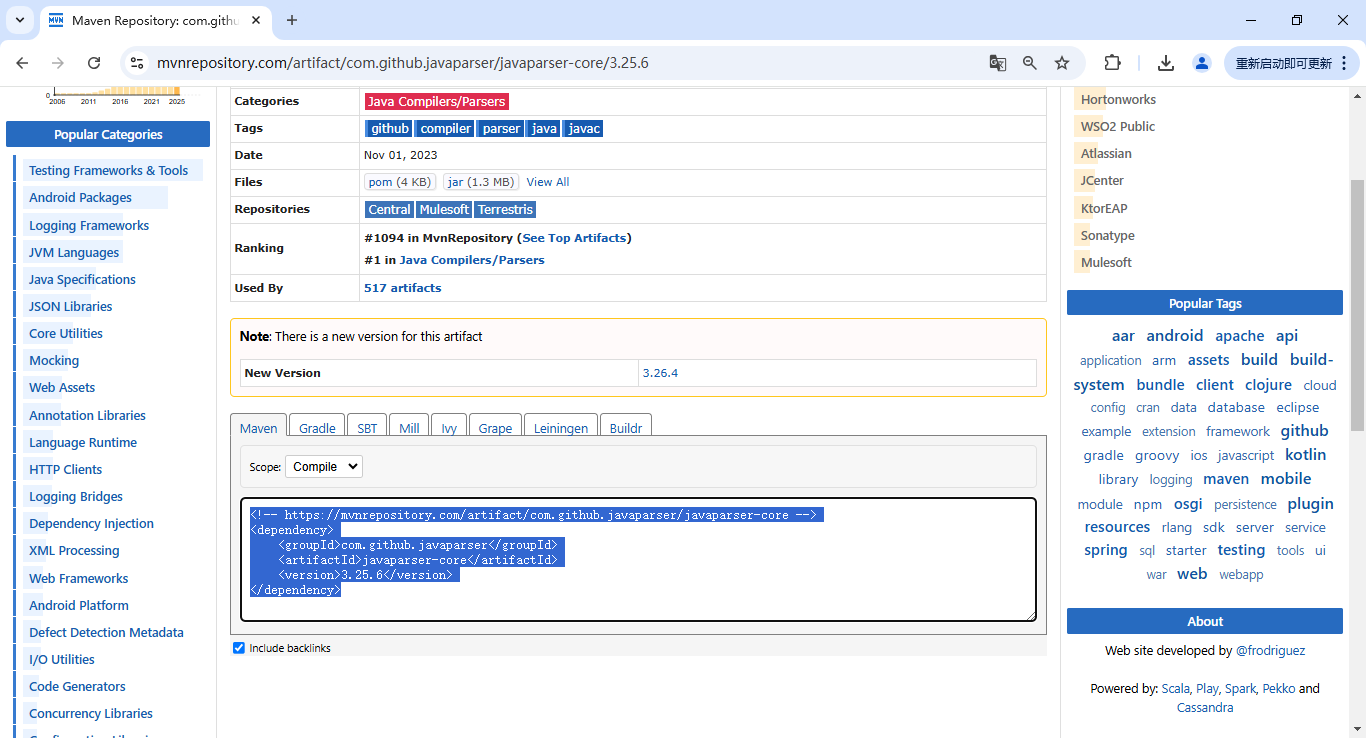Switch to the Gradle tab
The height and width of the screenshot is (738, 1366).
pos(317,428)
